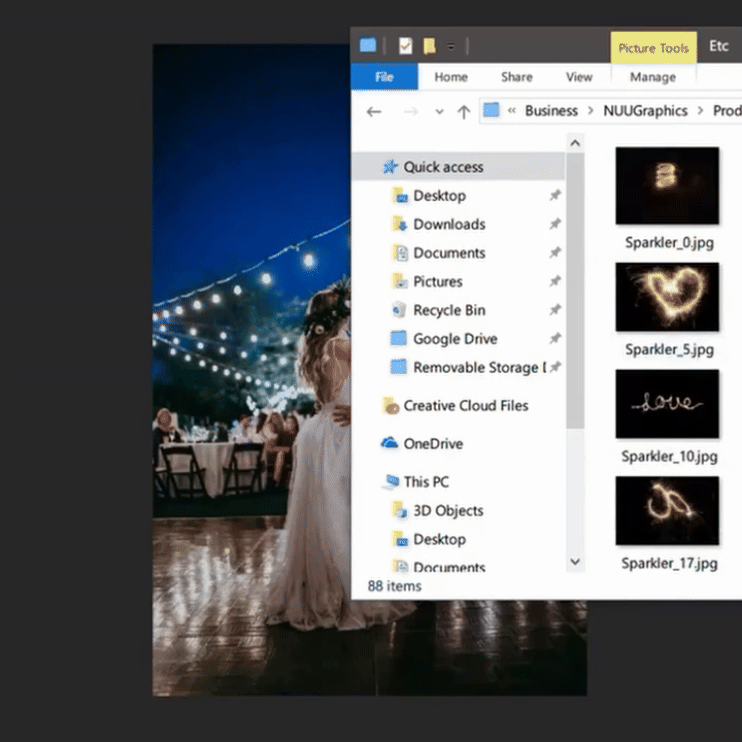Click NUUGraphics in the address path
Screen dimensions: 742x742
645,111
